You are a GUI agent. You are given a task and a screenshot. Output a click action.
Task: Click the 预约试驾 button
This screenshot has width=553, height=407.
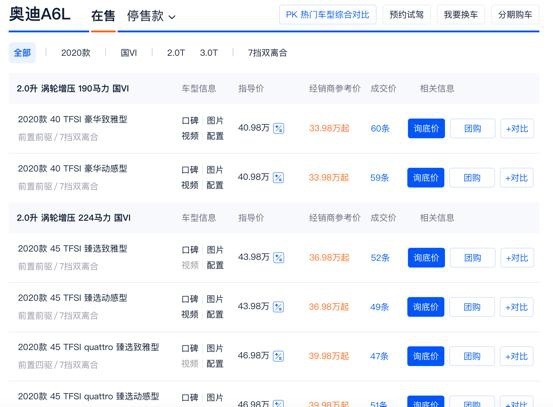406,15
